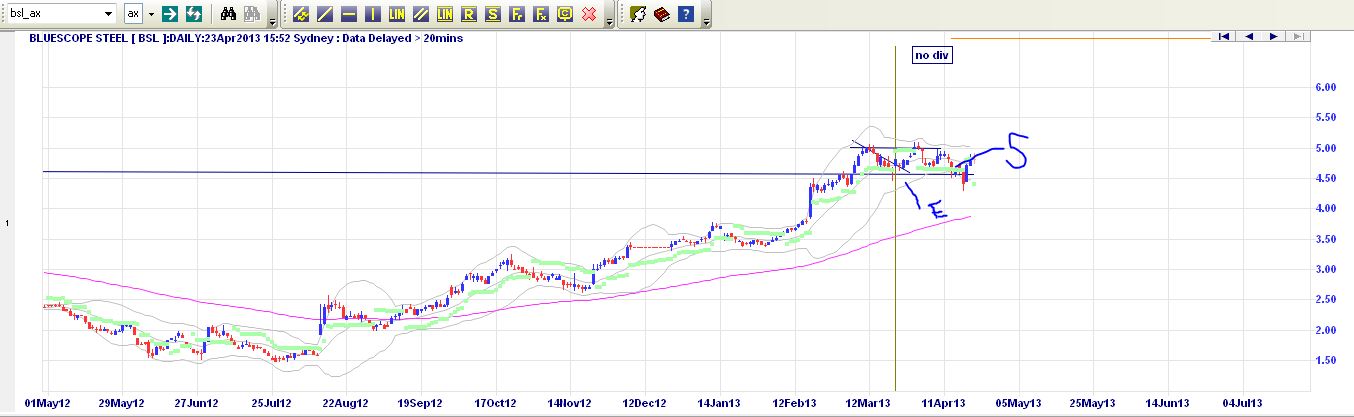Image resolution: width=1354 pixels, height=417 pixels.
Task: Select the zigzag drawing tool icon
Action: click(300, 14)
